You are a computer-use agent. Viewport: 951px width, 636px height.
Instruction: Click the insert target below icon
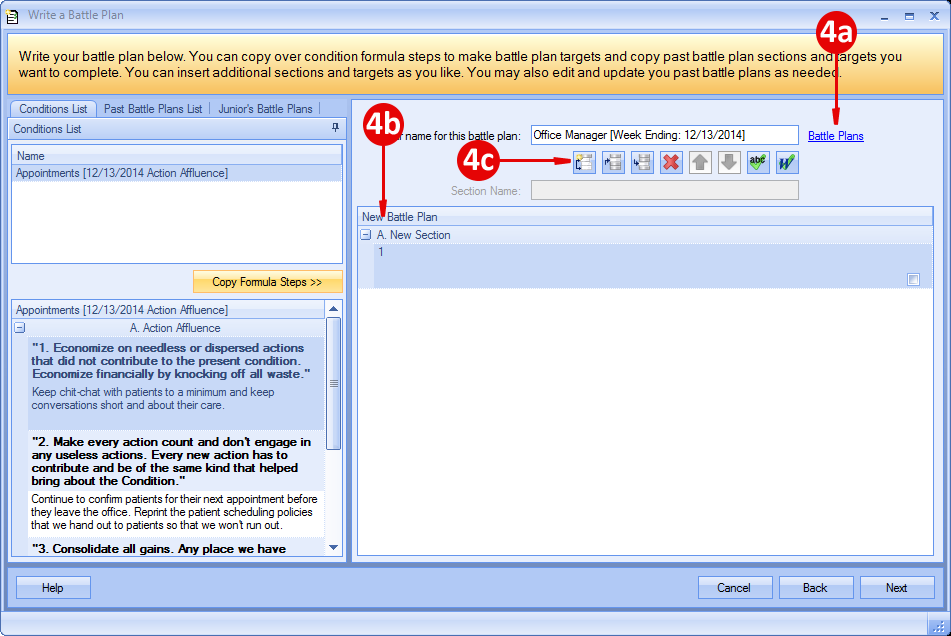pos(642,162)
